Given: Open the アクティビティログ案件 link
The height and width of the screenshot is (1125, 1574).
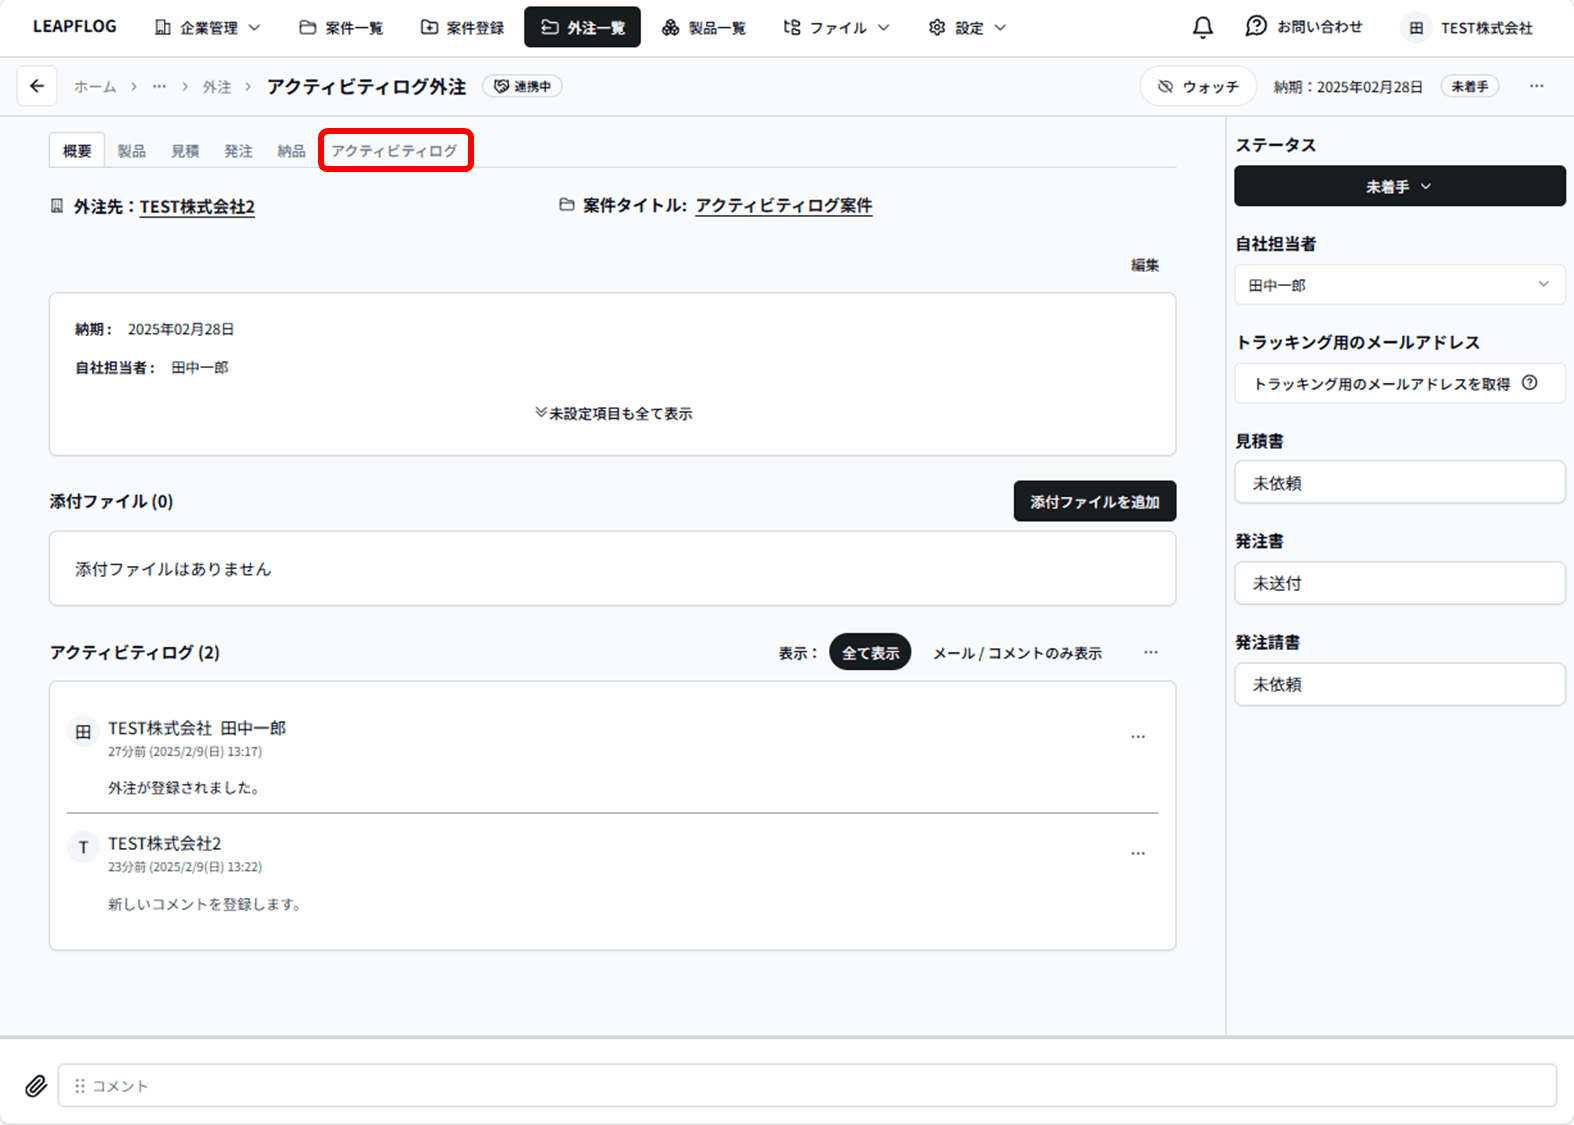Looking at the screenshot, I should point(783,206).
